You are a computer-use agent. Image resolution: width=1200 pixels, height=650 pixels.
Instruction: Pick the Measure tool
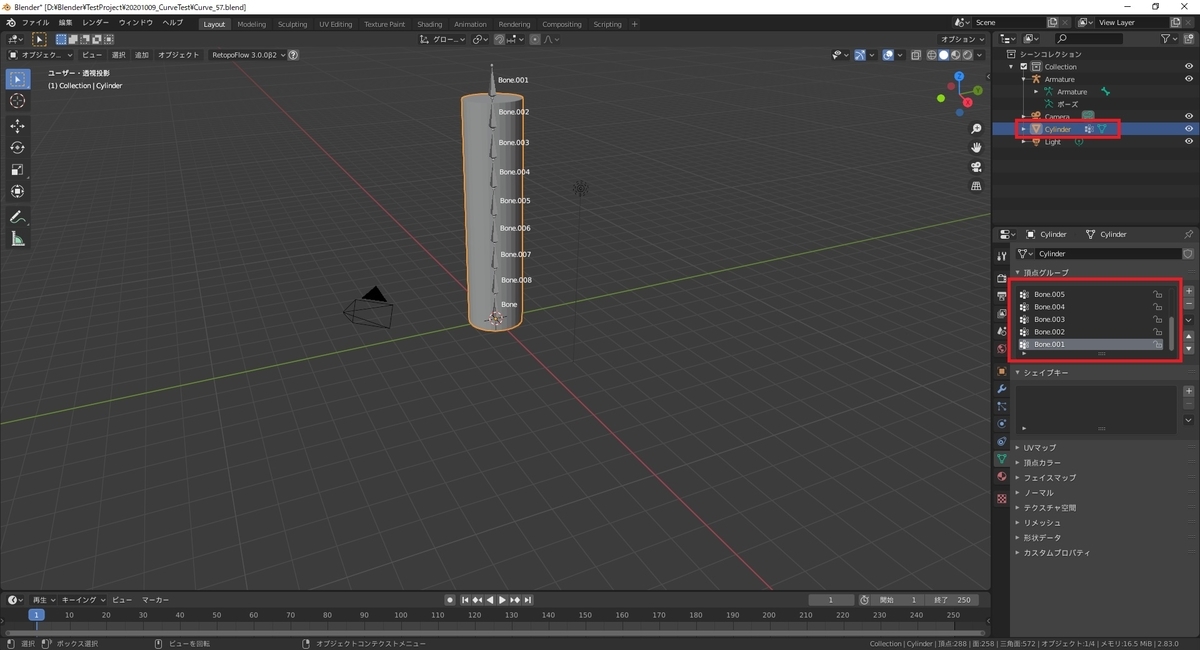pyautogui.click(x=17, y=239)
